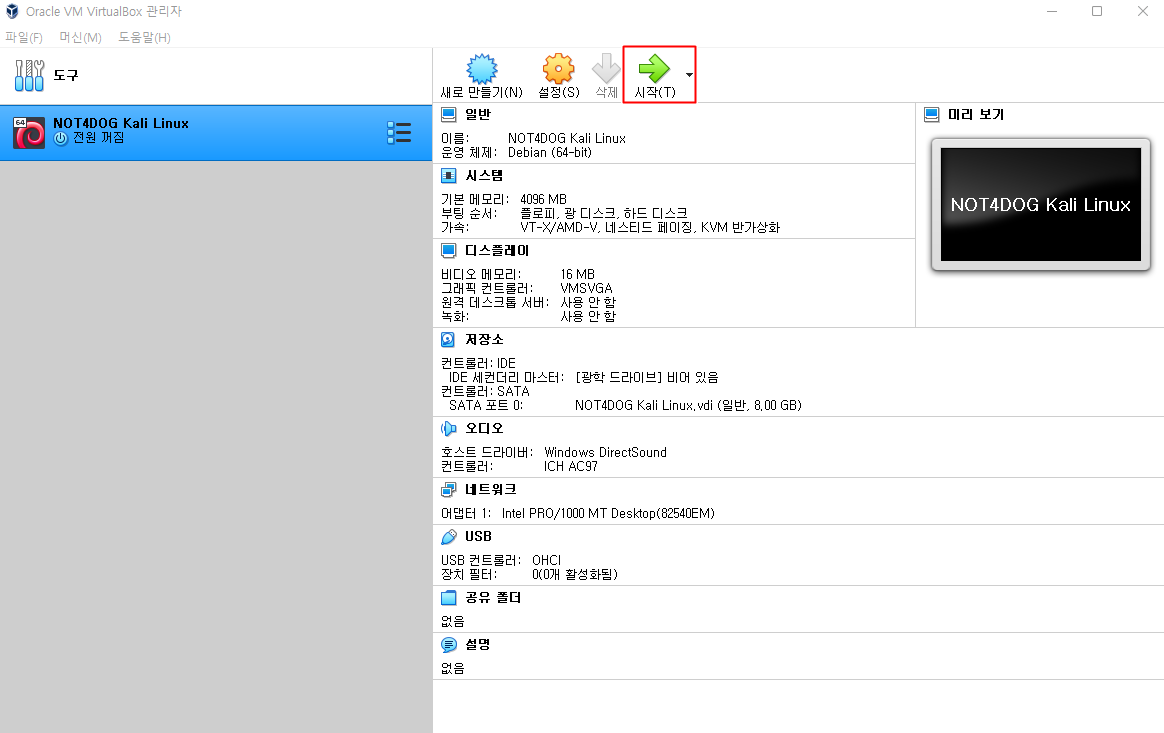Click the USB plug icon
Screen dimensions: 1164x733
click(x=448, y=536)
